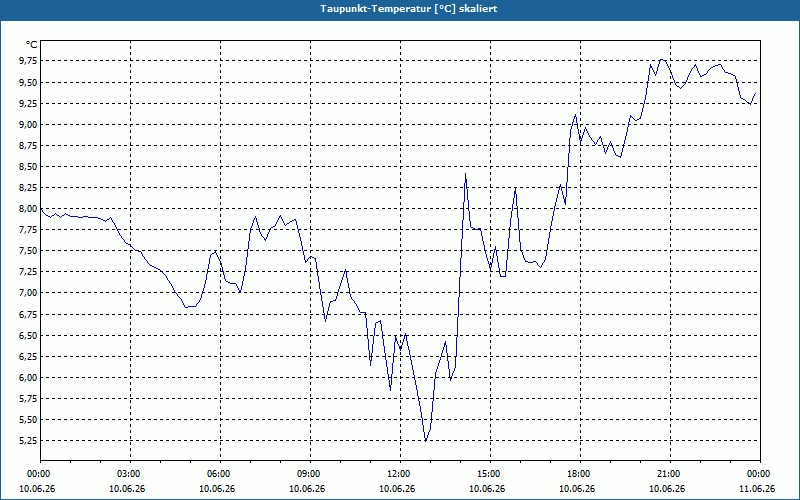The height and width of the screenshot is (500, 800).
Task: Click the sharp spike just after 14:00
Action: coord(465,174)
